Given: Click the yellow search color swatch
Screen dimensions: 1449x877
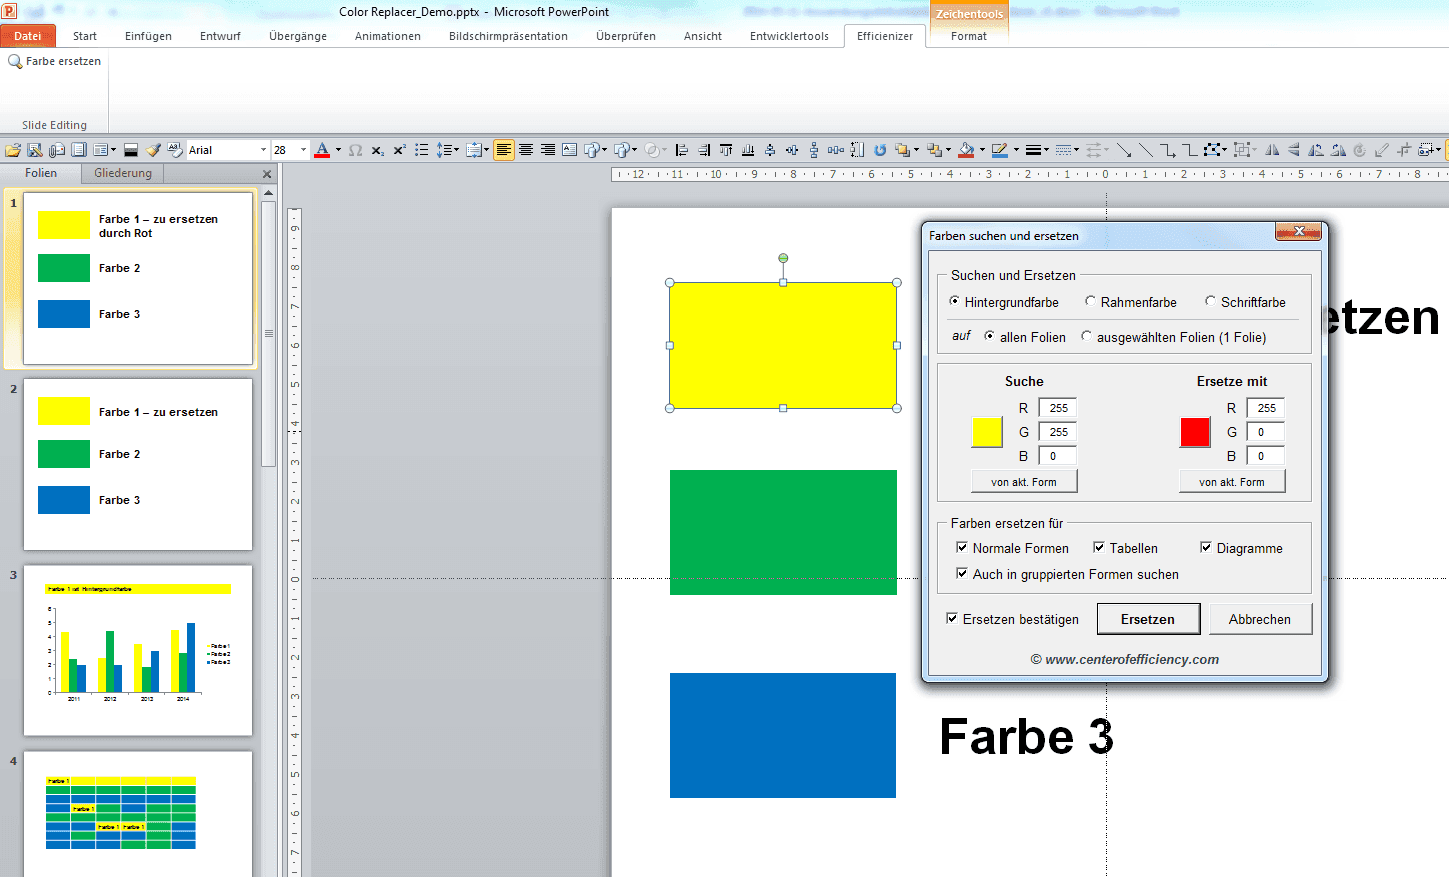Looking at the screenshot, I should 986,431.
